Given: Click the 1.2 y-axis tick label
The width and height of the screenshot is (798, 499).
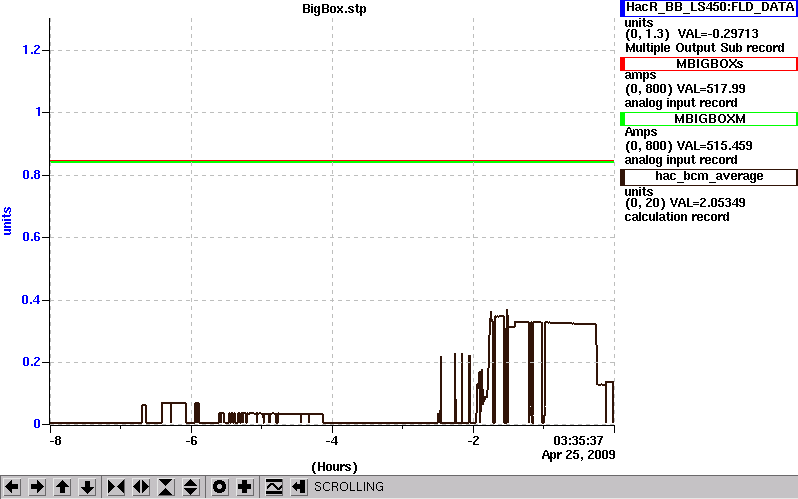Looking at the screenshot, I should (31, 50).
